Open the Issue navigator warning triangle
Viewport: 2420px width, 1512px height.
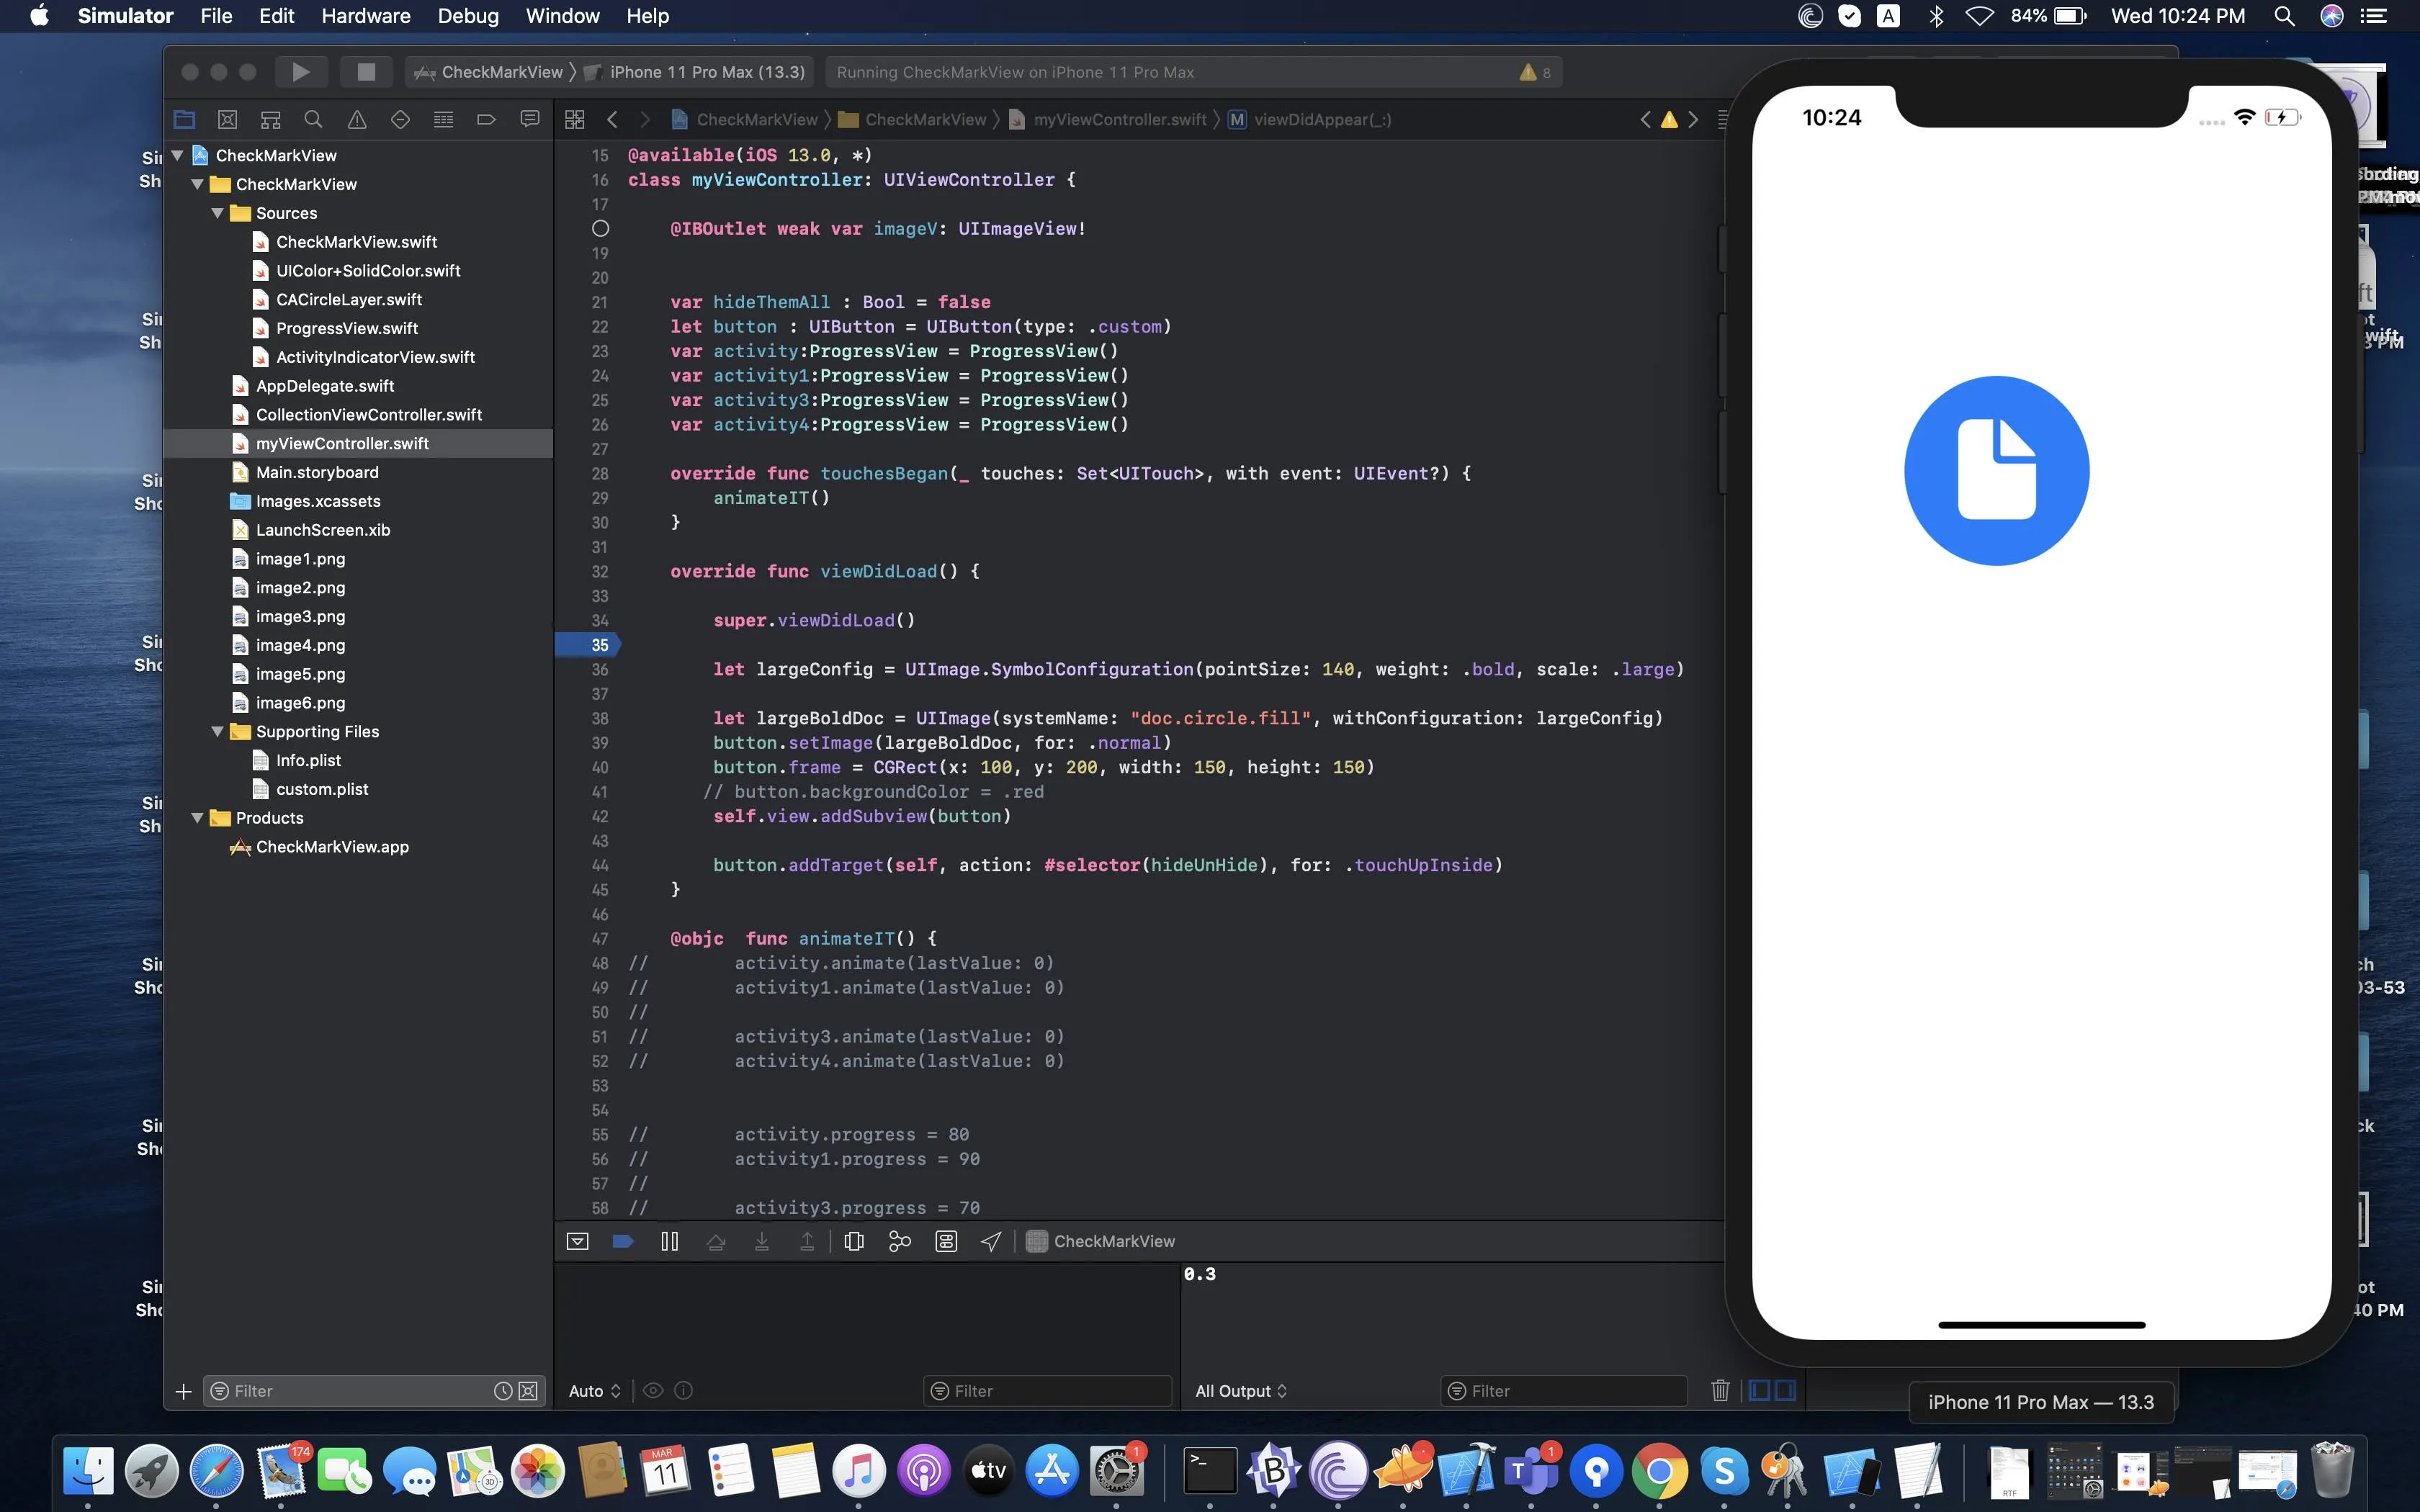click(356, 120)
